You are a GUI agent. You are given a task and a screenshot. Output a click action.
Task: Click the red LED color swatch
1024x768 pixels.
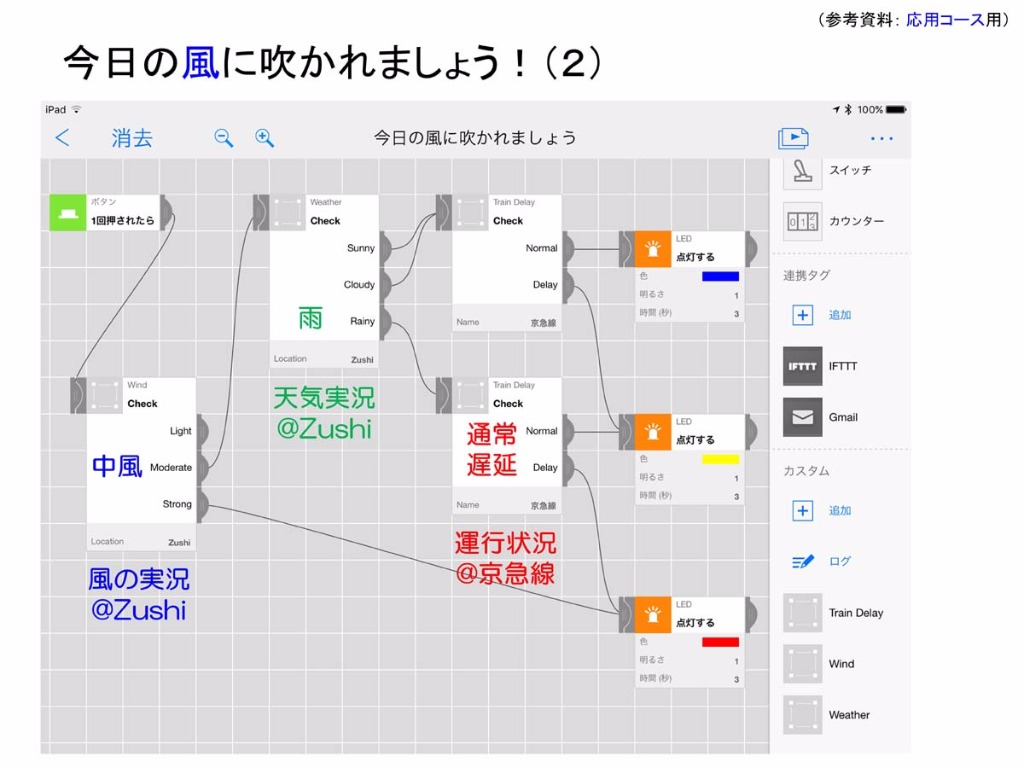(720, 642)
